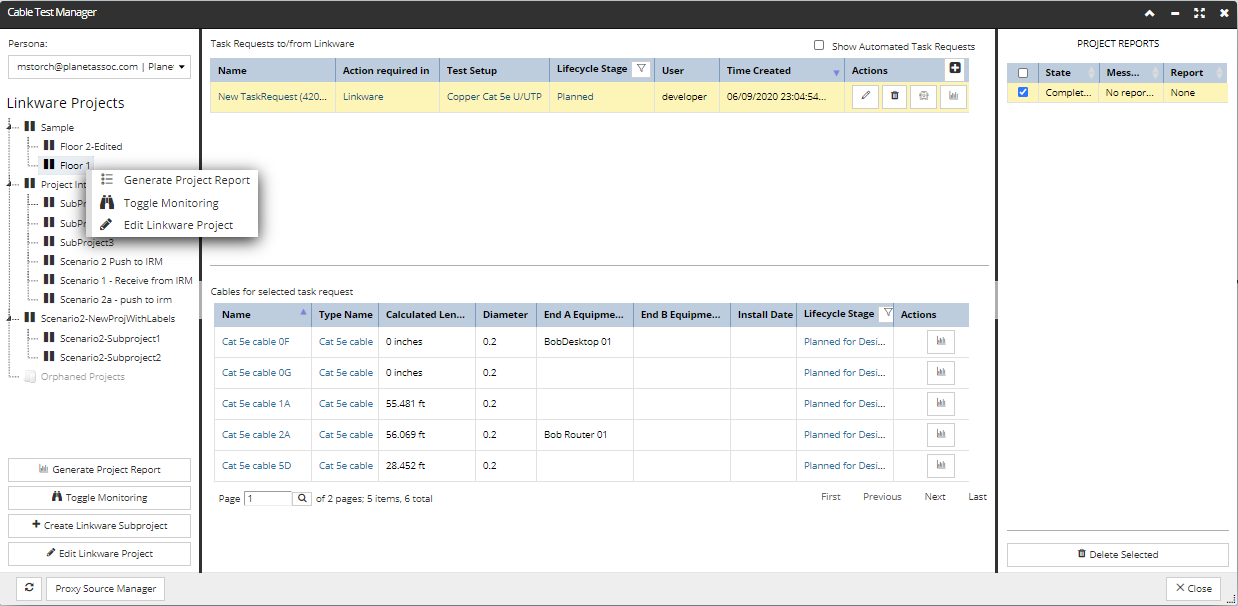Open Cat 5e cable 1A name link

[256, 404]
